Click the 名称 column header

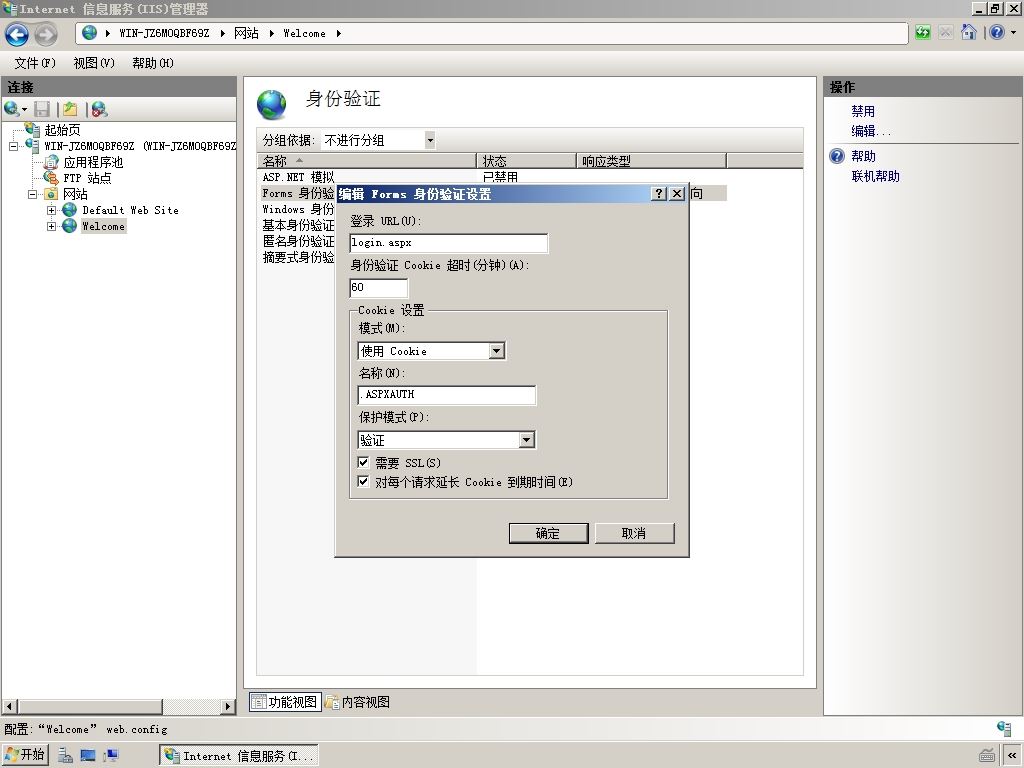click(367, 161)
